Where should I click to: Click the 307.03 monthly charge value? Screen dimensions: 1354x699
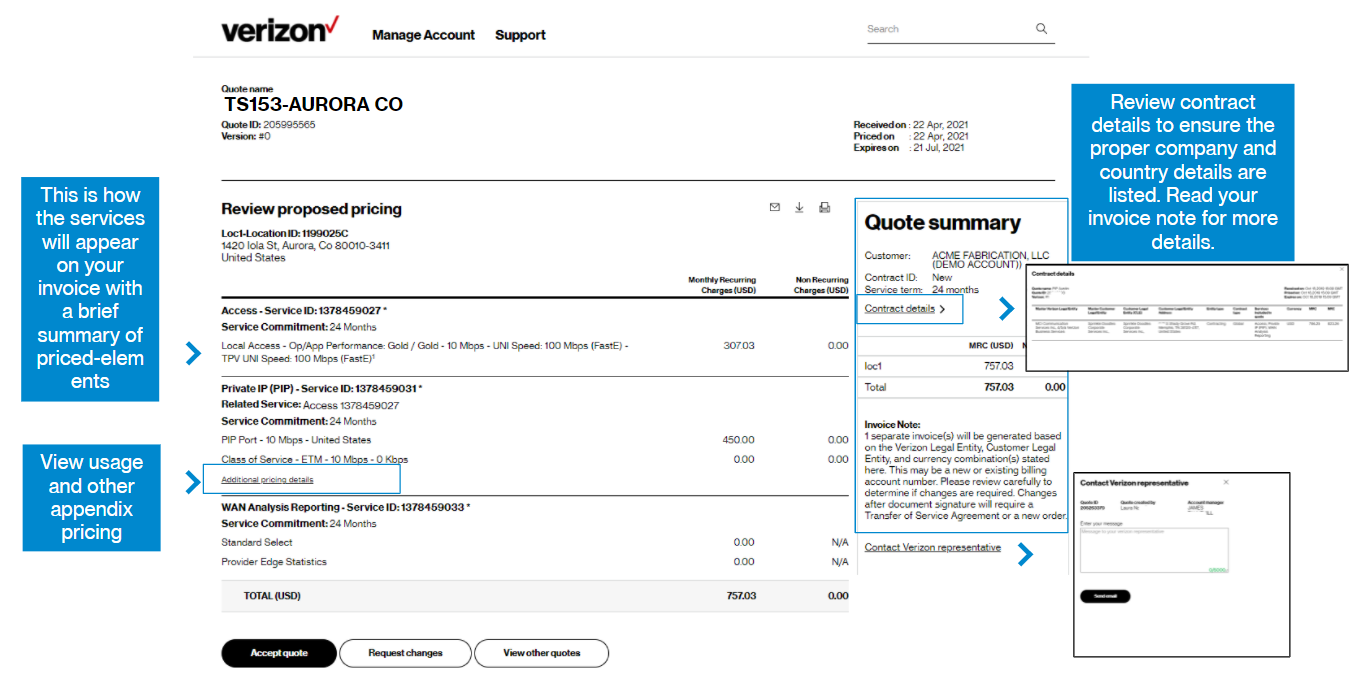739,345
